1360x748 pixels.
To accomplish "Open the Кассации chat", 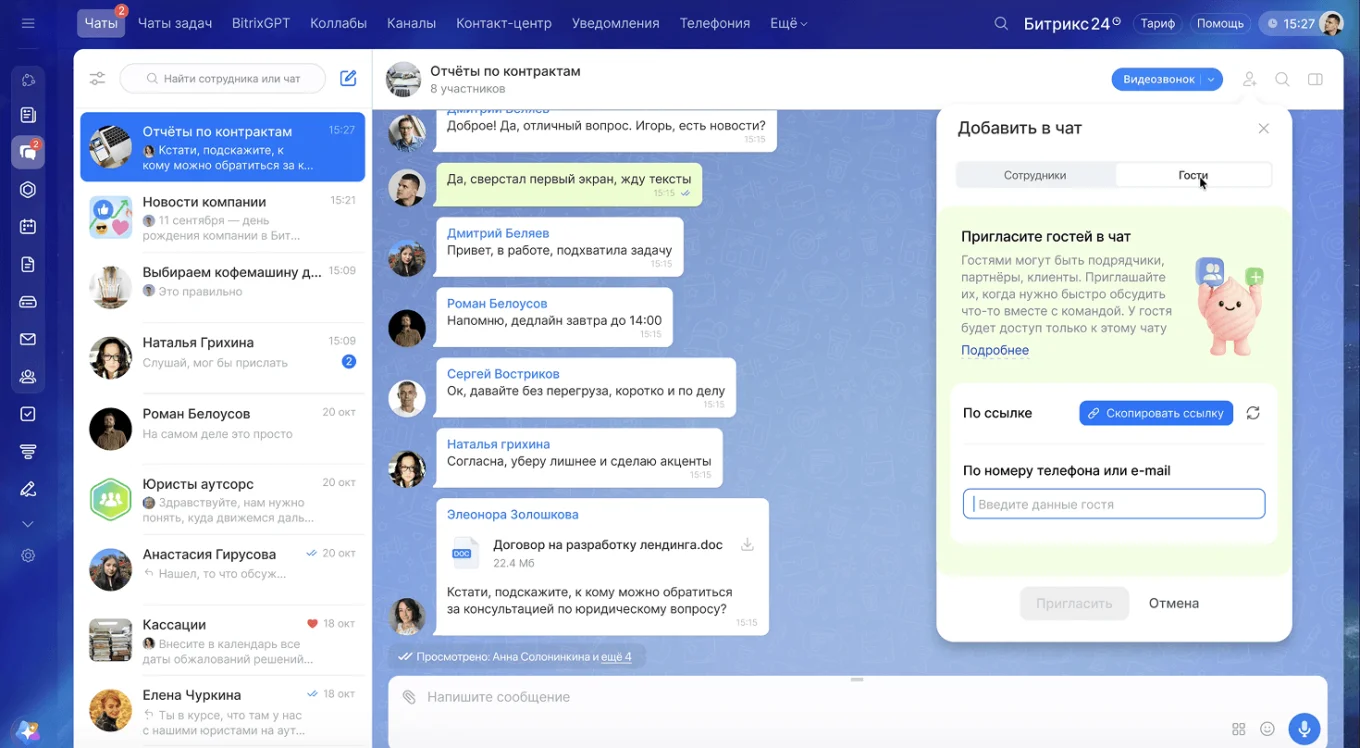I will click(222, 640).
